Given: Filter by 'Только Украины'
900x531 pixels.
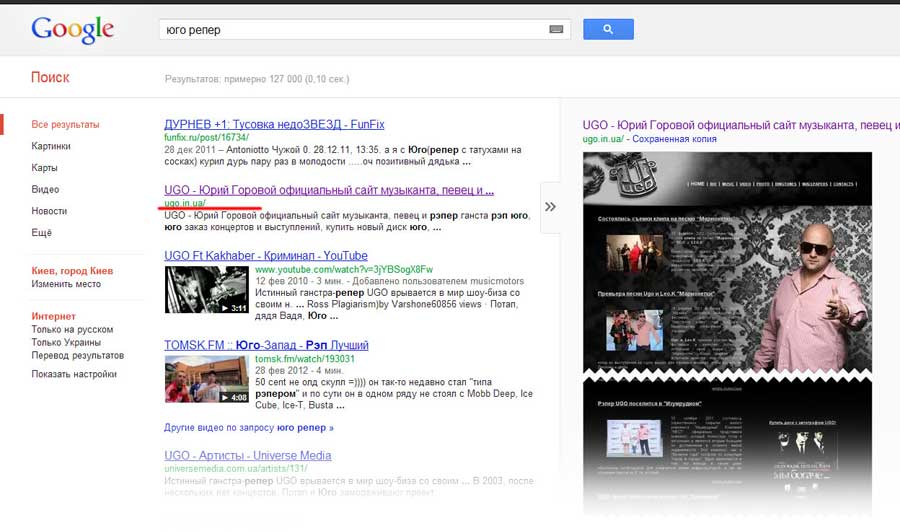Looking at the screenshot, I should coord(66,342).
